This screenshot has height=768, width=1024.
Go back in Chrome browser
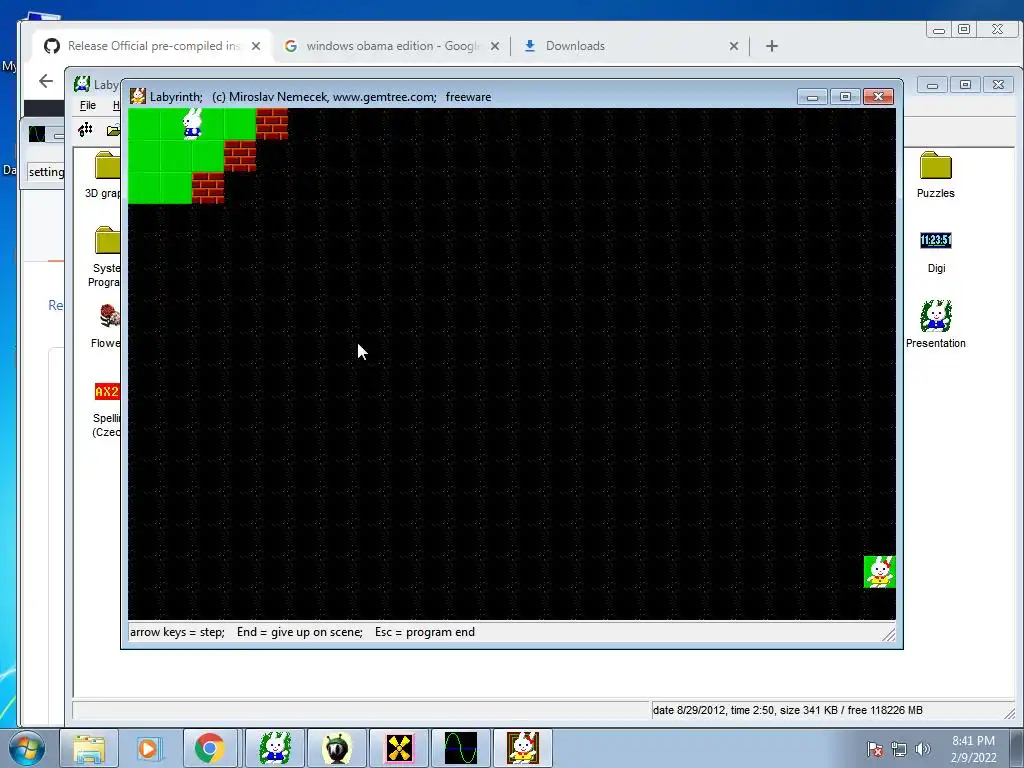click(x=46, y=81)
